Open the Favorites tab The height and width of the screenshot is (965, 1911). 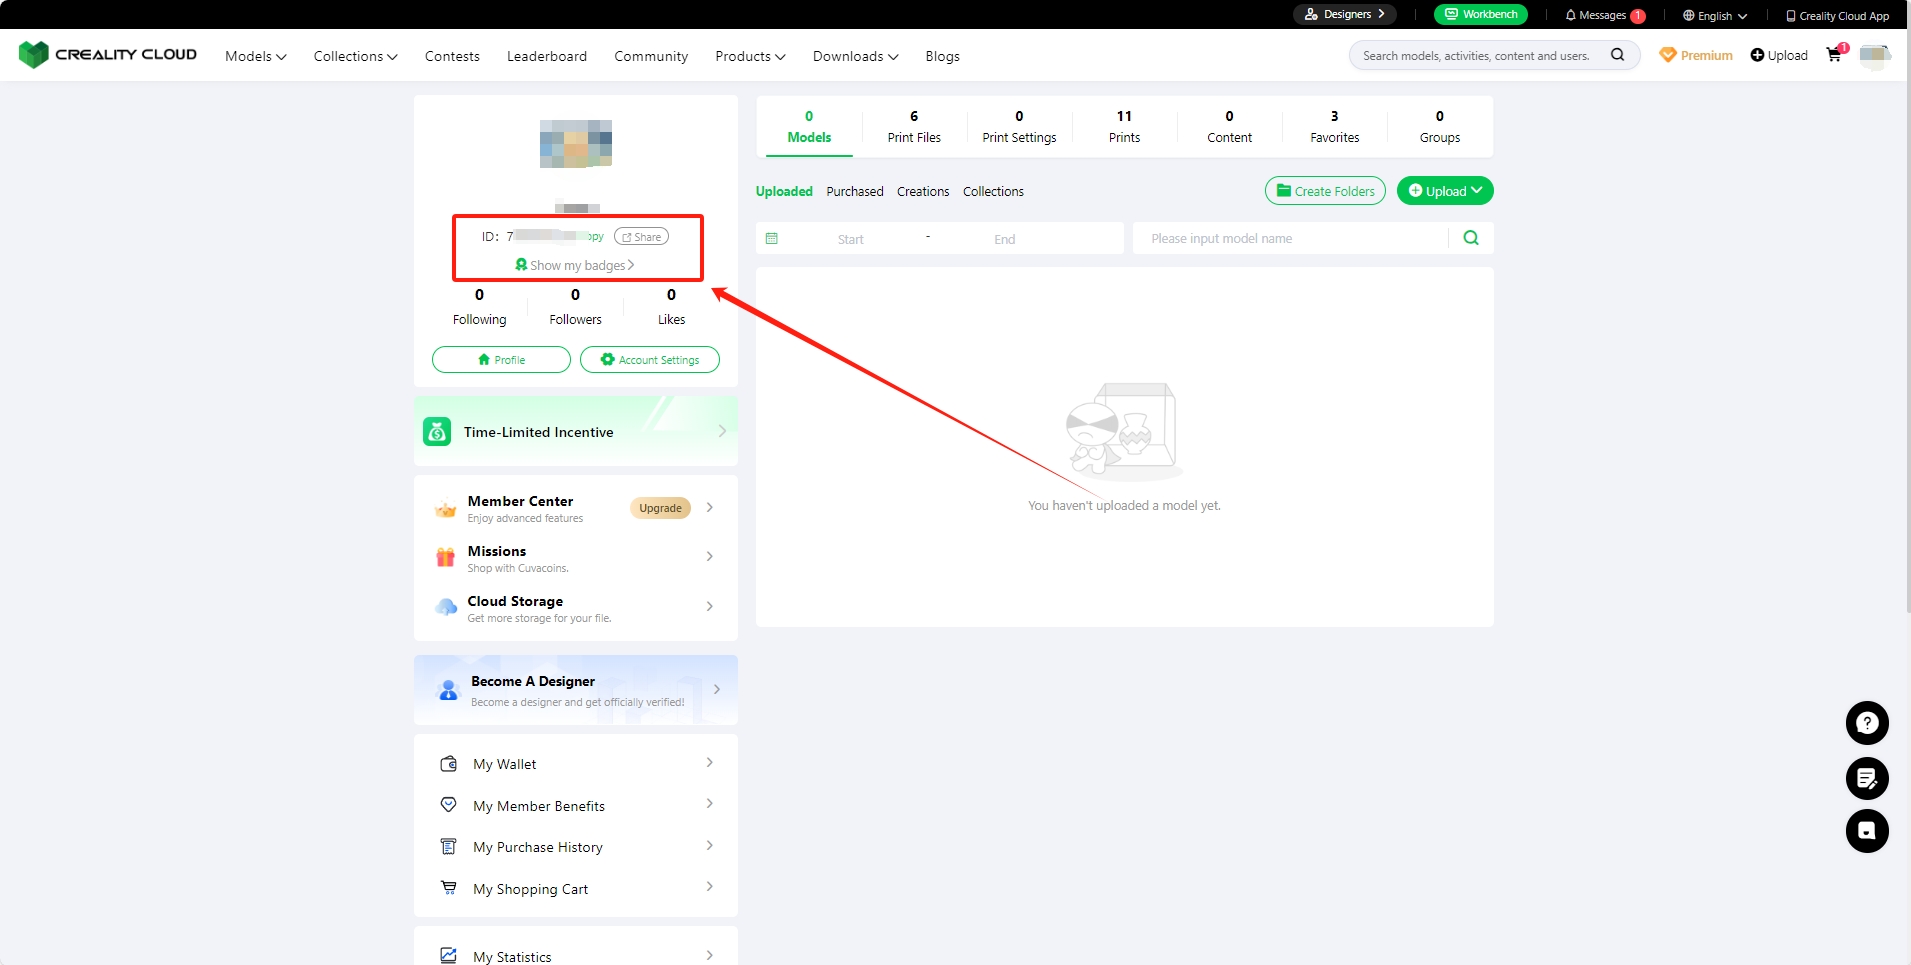1334,127
